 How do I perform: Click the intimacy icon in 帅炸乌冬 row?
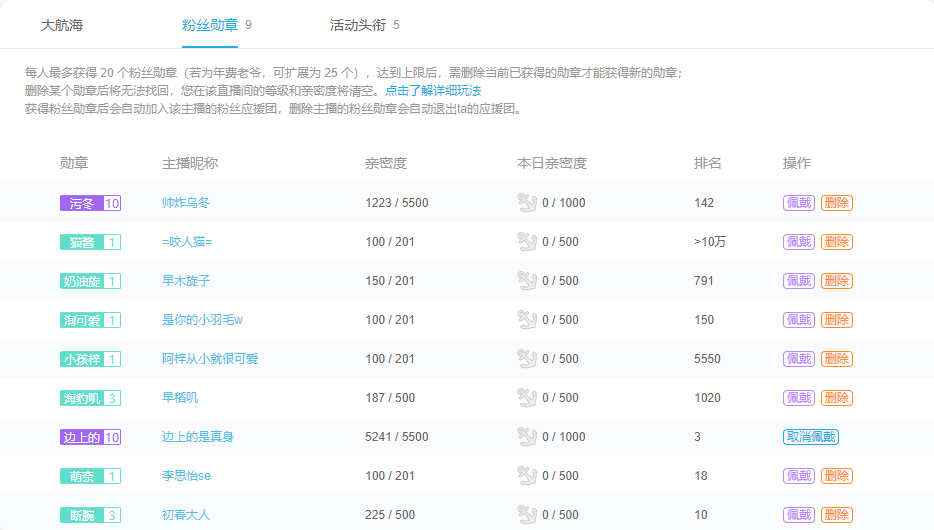point(527,202)
